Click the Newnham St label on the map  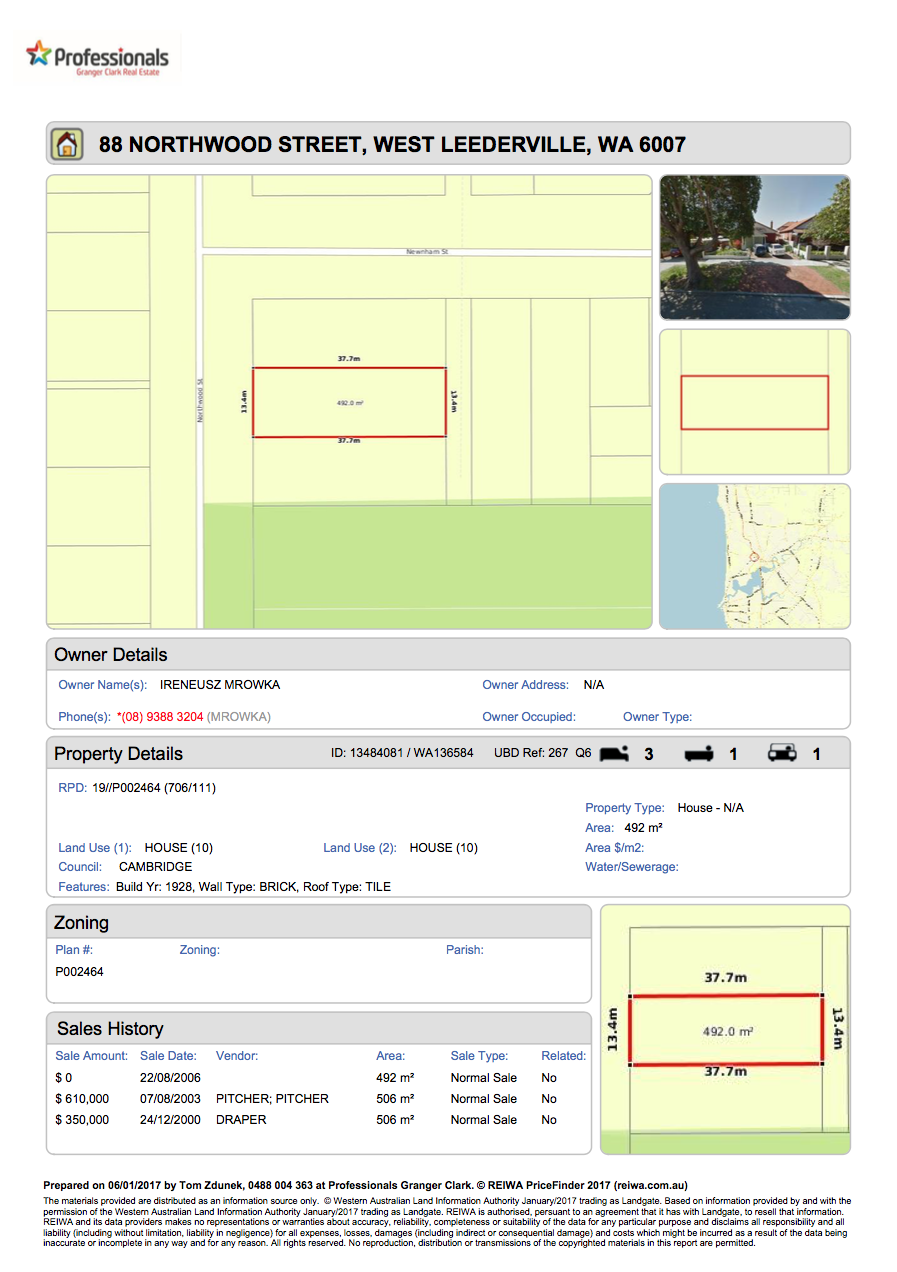point(427,252)
